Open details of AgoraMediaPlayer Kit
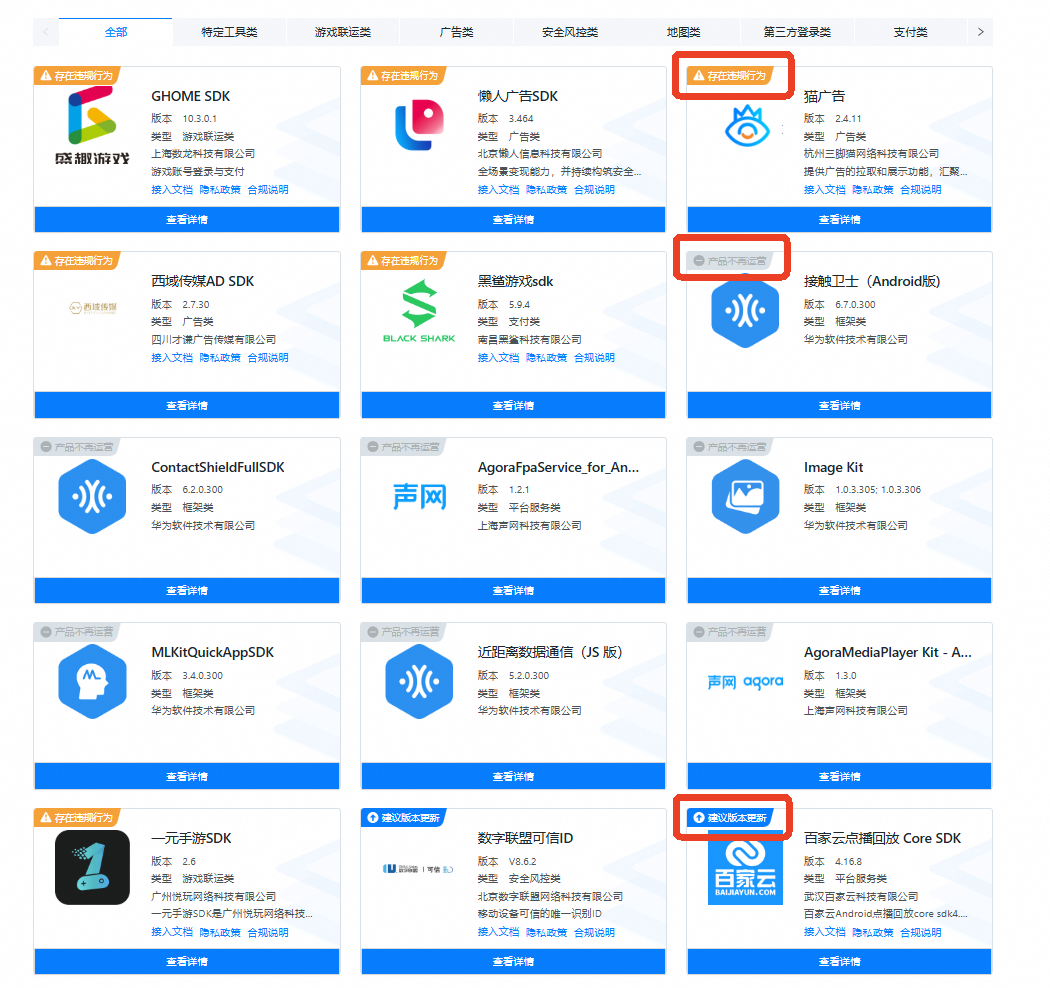Image resolution: width=1050 pixels, height=988 pixels. pos(839,776)
